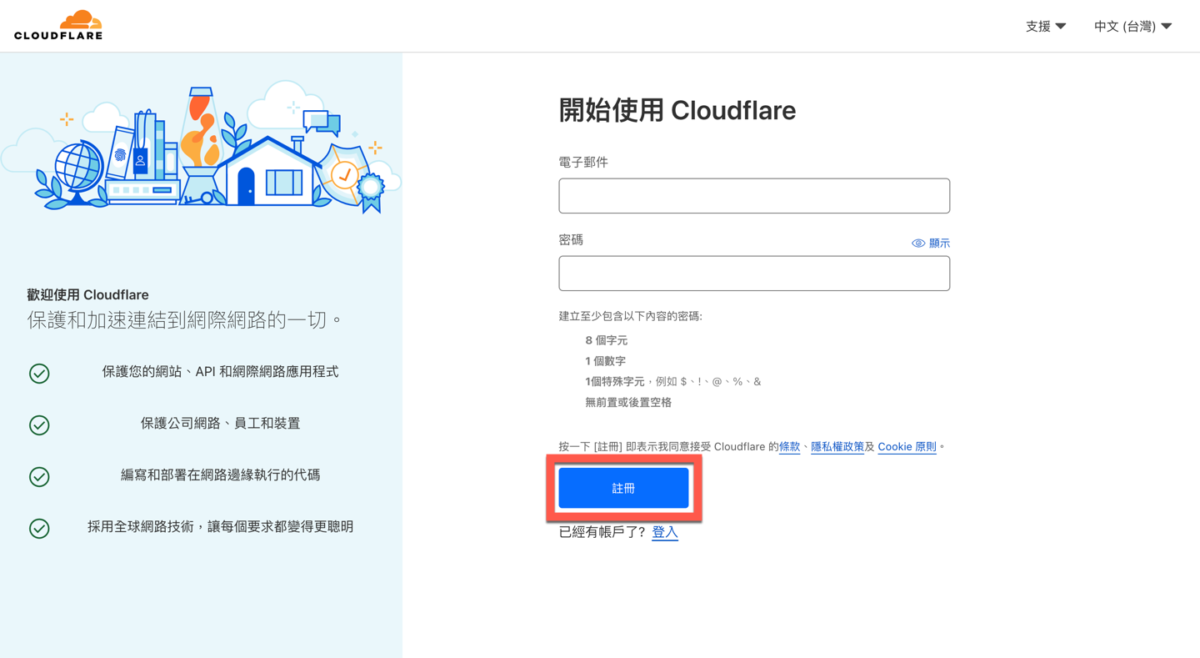Click the text 已經有帳戶了?
This screenshot has width=1200, height=658.
603,532
